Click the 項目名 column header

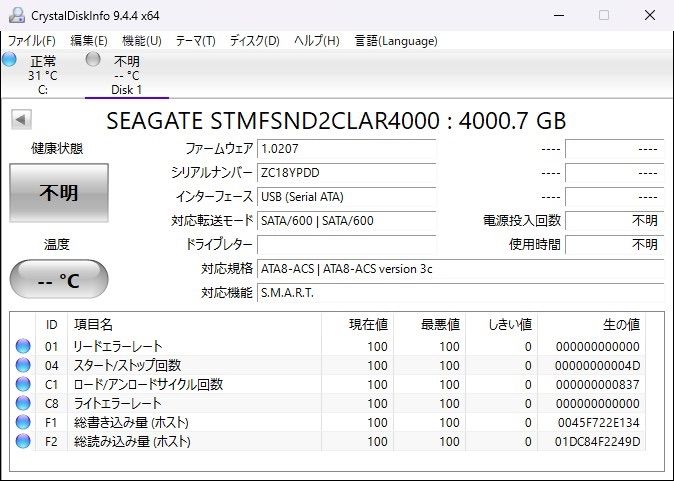click(x=94, y=325)
